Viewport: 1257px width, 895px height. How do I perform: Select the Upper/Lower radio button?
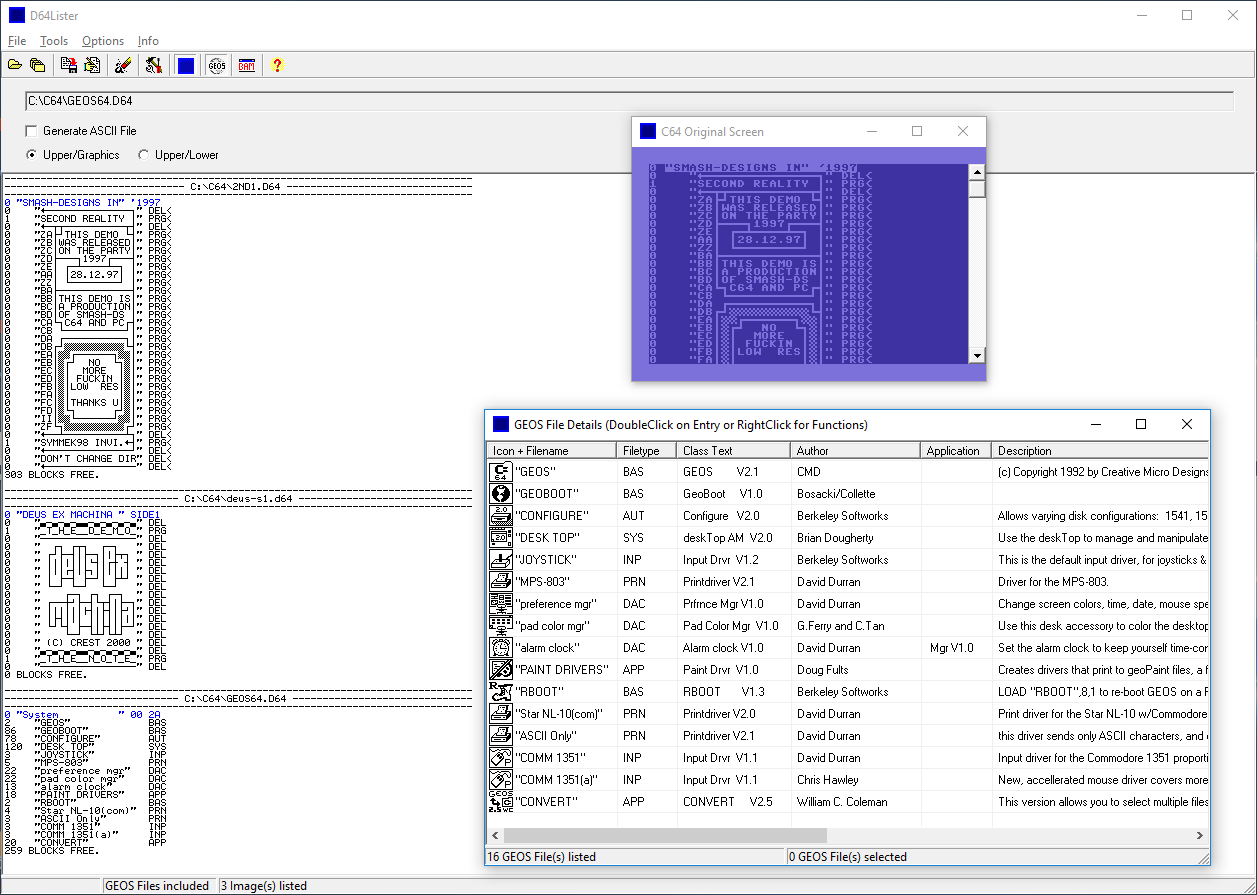(144, 155)
